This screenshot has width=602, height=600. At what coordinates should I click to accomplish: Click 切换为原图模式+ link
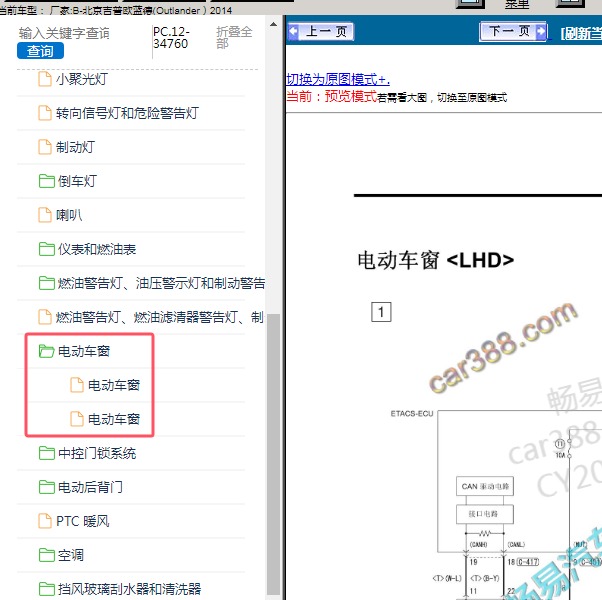pos(338,79)
